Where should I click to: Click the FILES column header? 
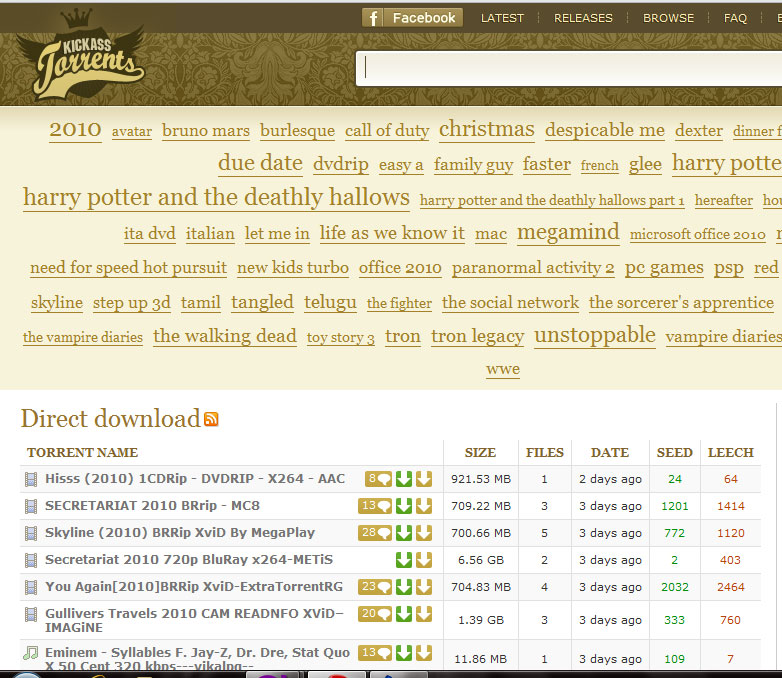[545, 452]
